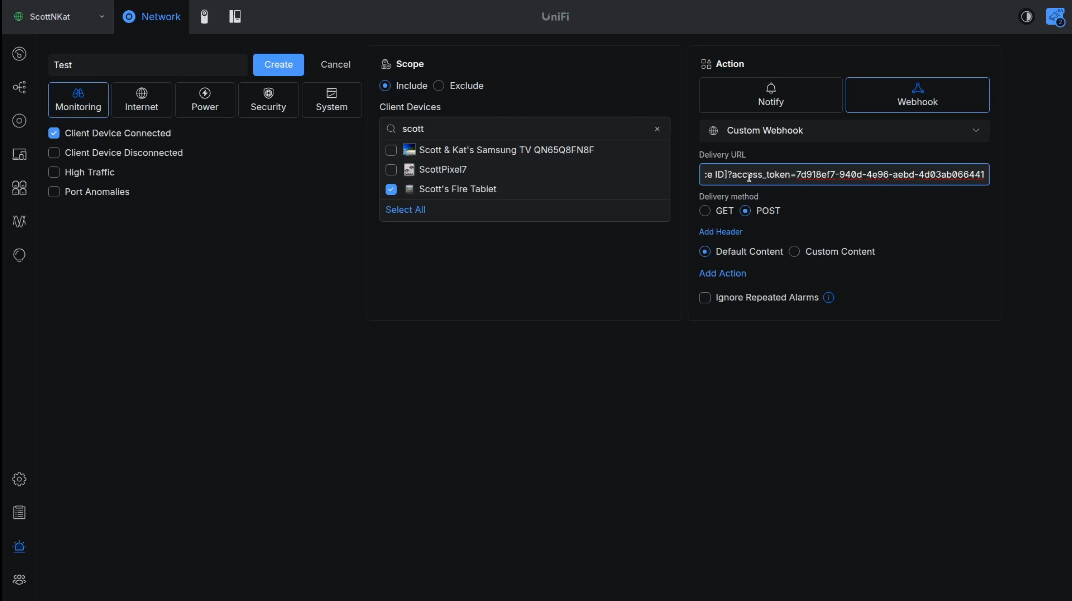Click the Select All link
The height and width of the screenshot is (601, 1072).
click(405, 210)
